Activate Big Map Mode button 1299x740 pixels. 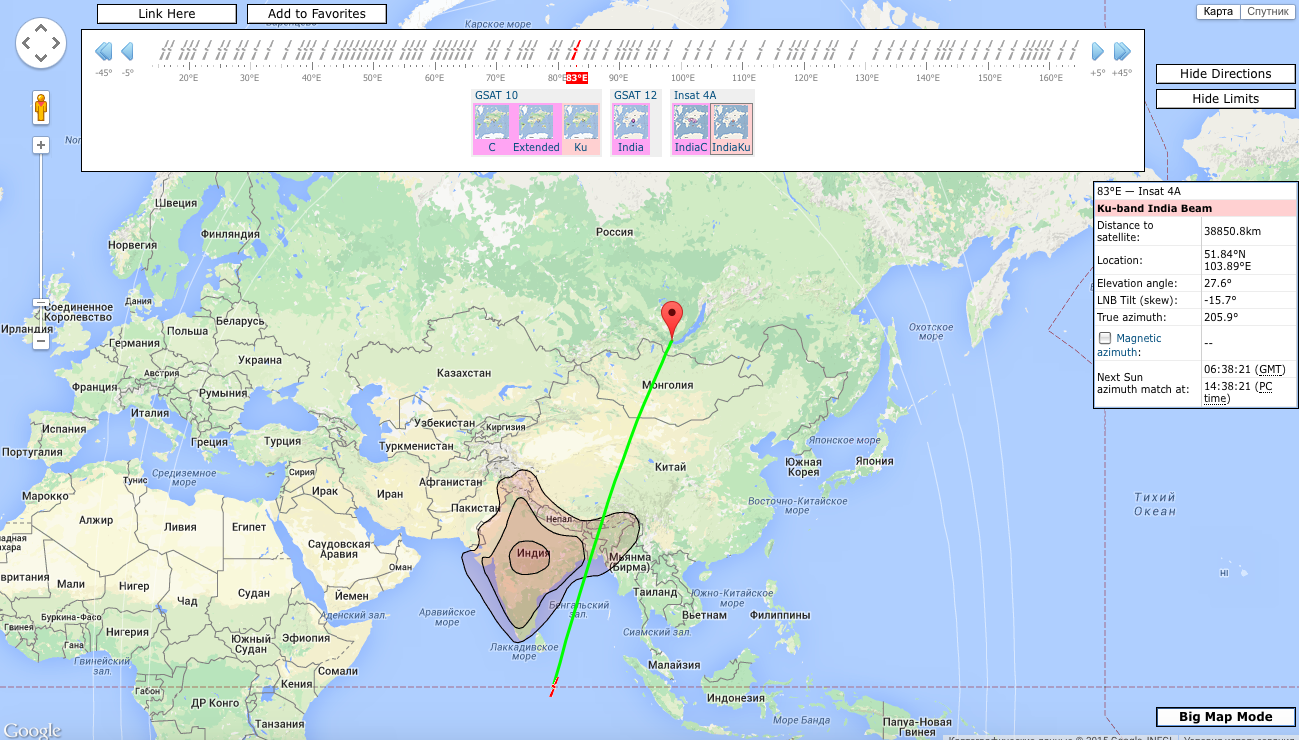pyautogui.click(x=1226, y=717)
